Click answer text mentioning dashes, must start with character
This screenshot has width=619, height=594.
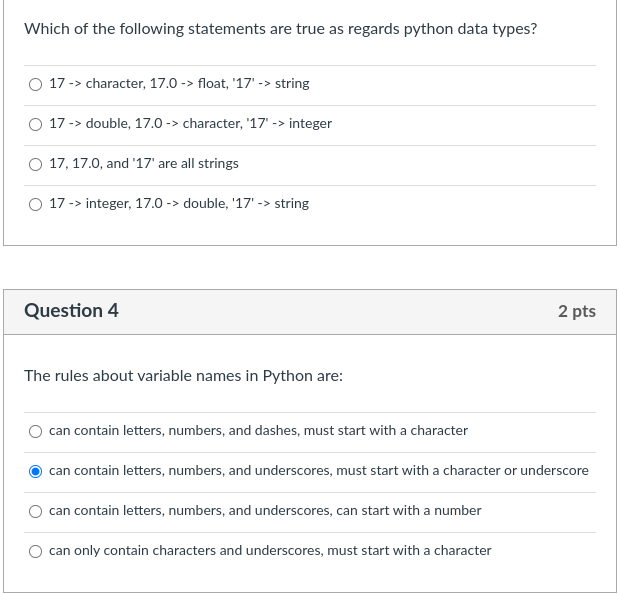258,430
